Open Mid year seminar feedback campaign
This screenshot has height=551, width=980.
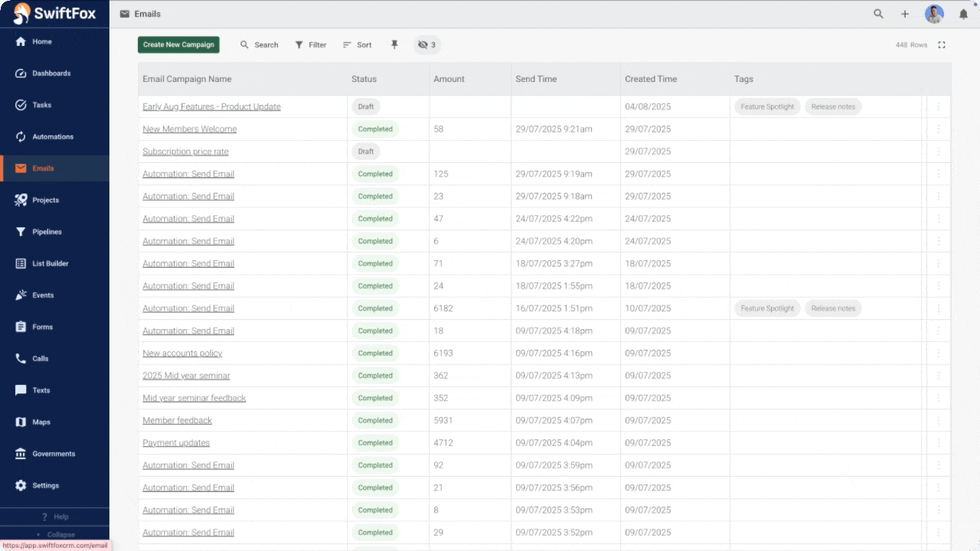click(x=194, y=398)
